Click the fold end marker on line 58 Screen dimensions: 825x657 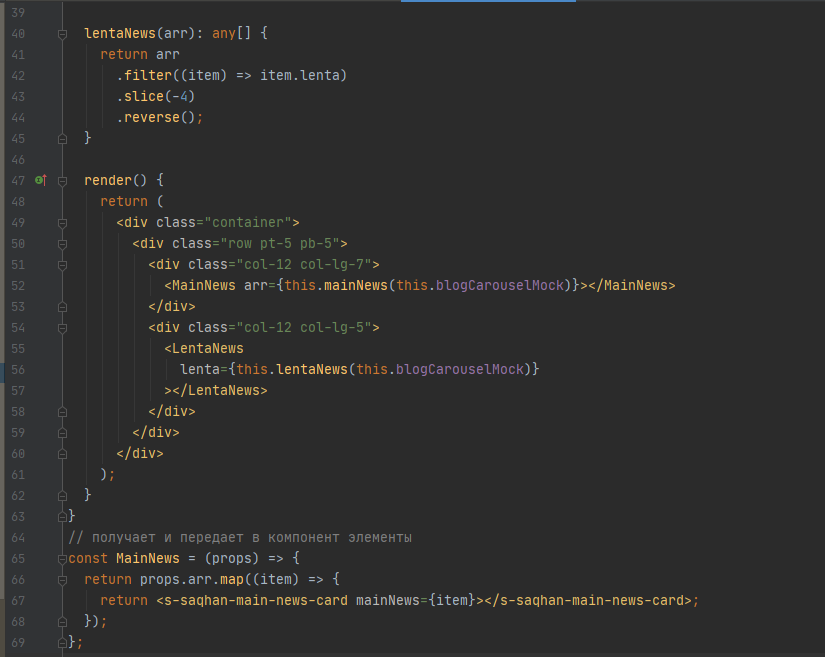click(62, 412)
